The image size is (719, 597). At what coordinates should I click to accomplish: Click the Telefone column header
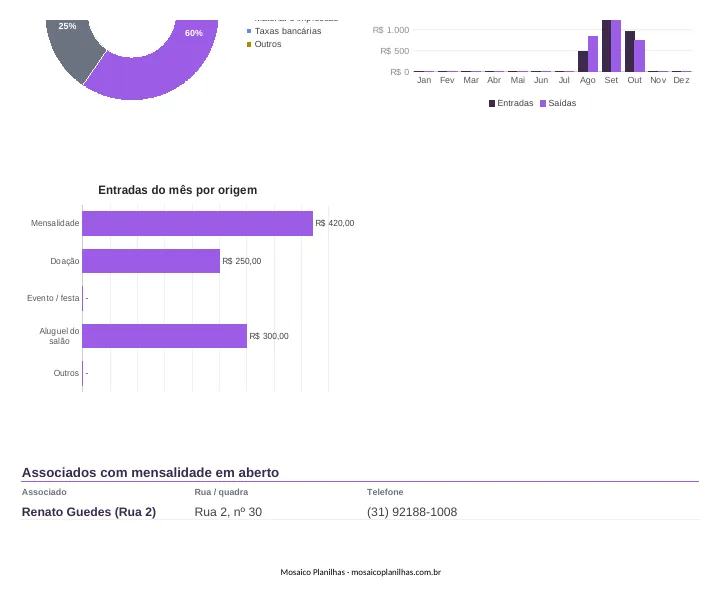pyautogui.click(x=385, y=492)
